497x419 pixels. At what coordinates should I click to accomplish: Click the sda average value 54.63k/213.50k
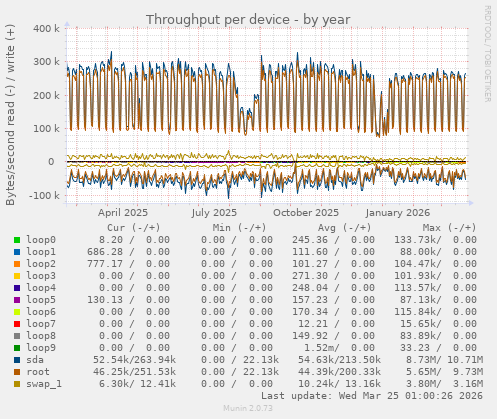(339, 360)
